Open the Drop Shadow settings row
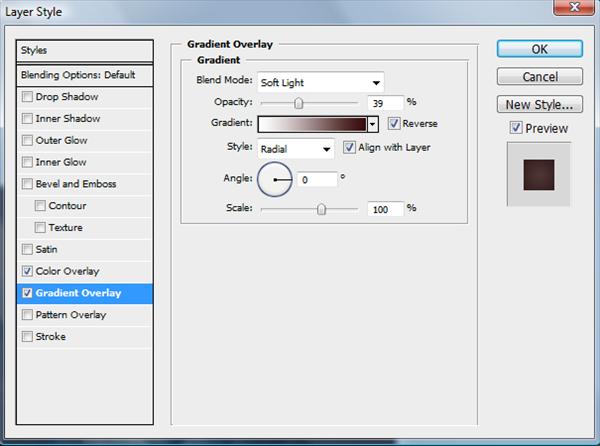Image resolution: width=600 pixels, height=446 pixels. coord(85,97)
